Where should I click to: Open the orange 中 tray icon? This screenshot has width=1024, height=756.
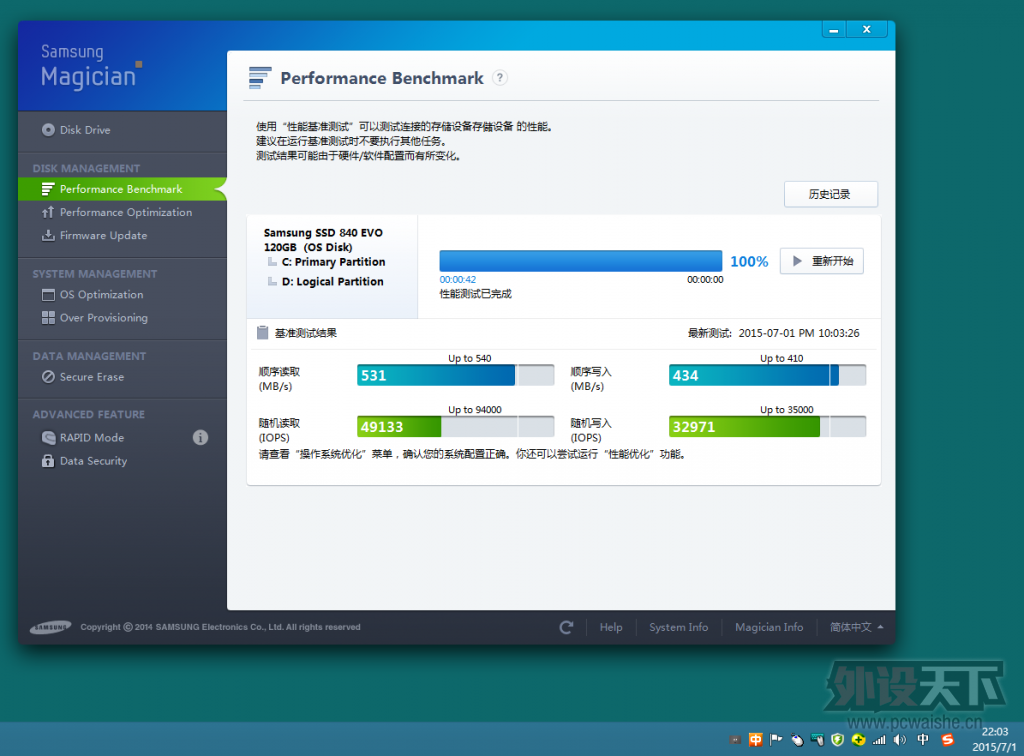(x=756, y=740)
